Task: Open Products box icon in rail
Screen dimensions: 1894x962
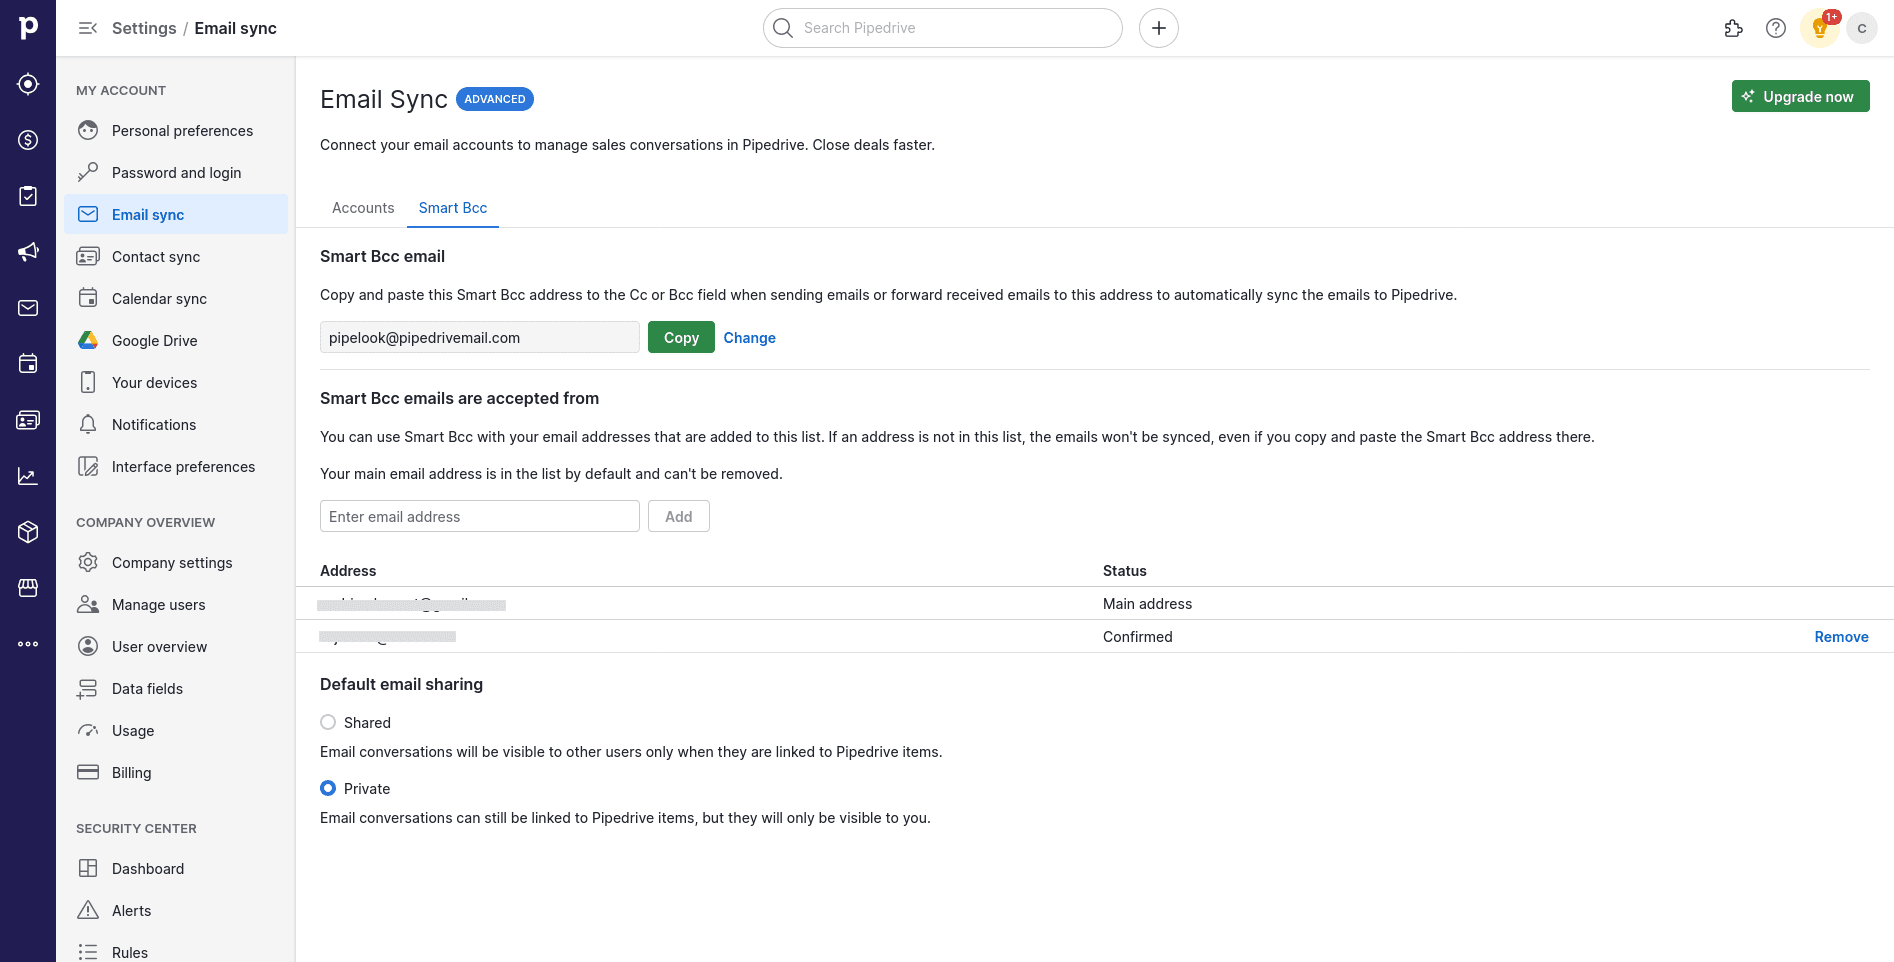Action: coord(28,532)
